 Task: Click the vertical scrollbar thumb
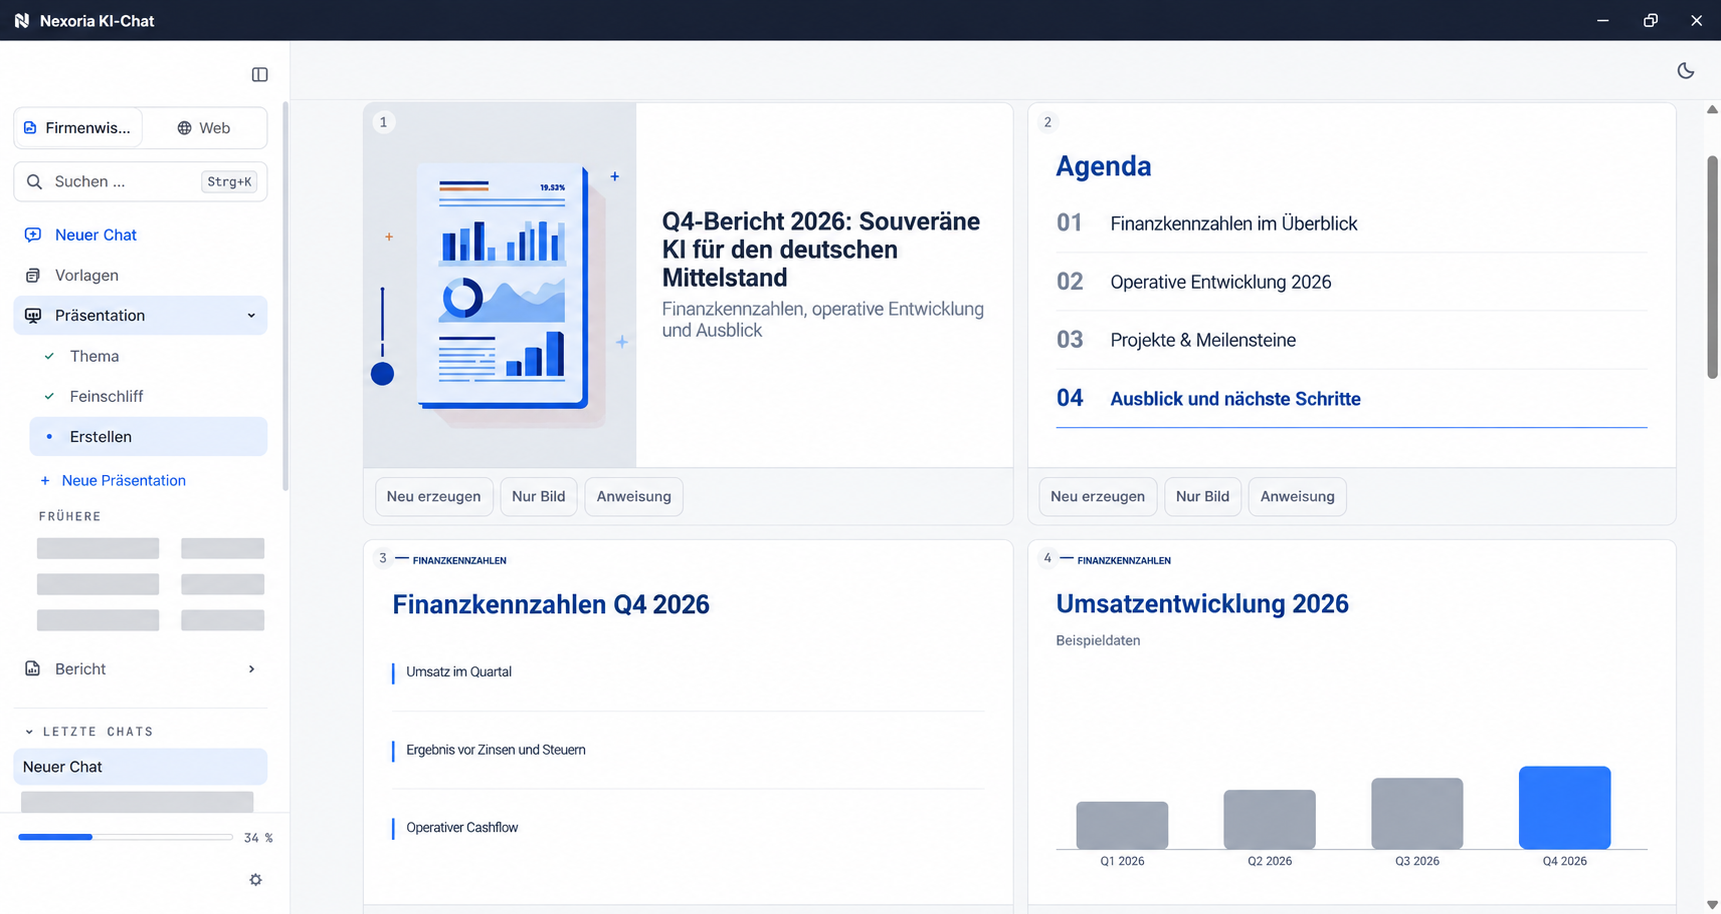[1712, 267]
